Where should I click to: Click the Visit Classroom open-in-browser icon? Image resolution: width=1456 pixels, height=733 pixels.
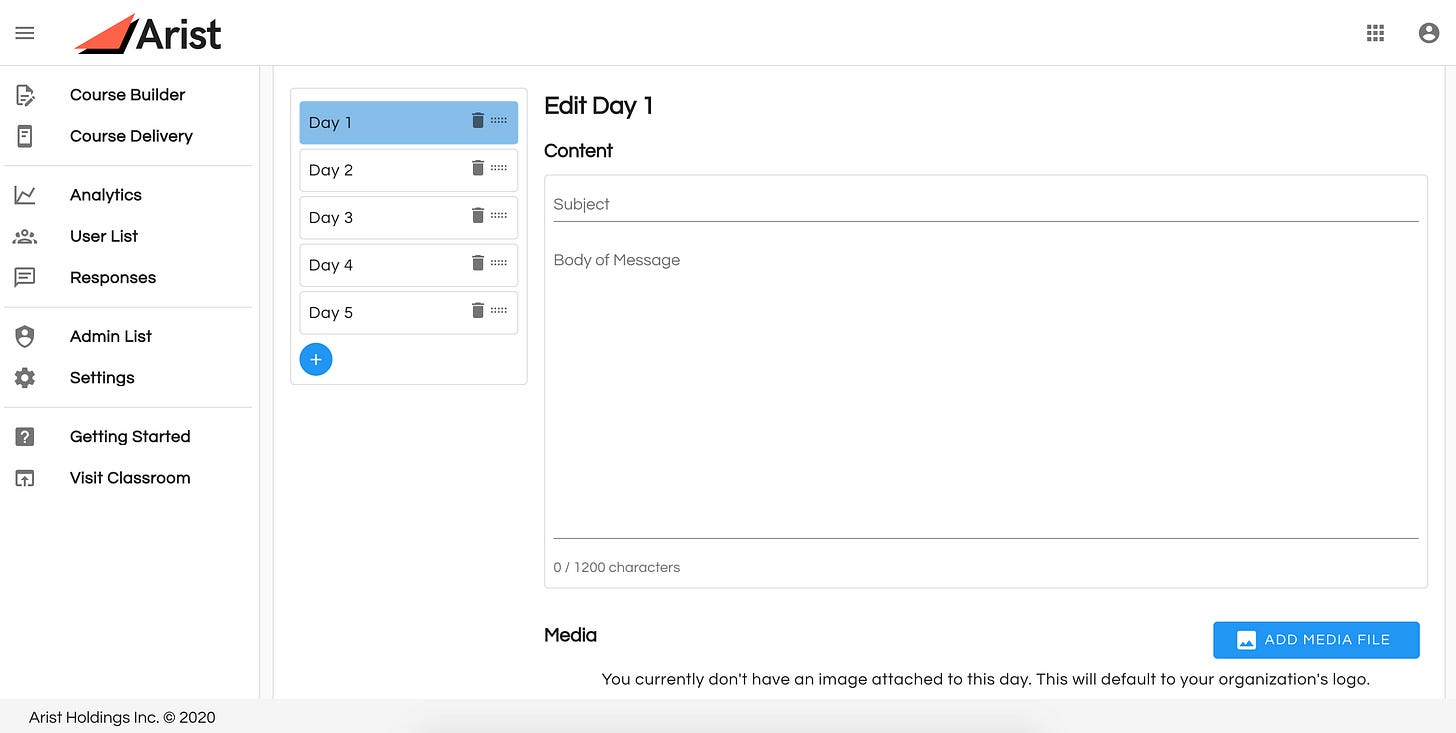click(x=25, y=477)
